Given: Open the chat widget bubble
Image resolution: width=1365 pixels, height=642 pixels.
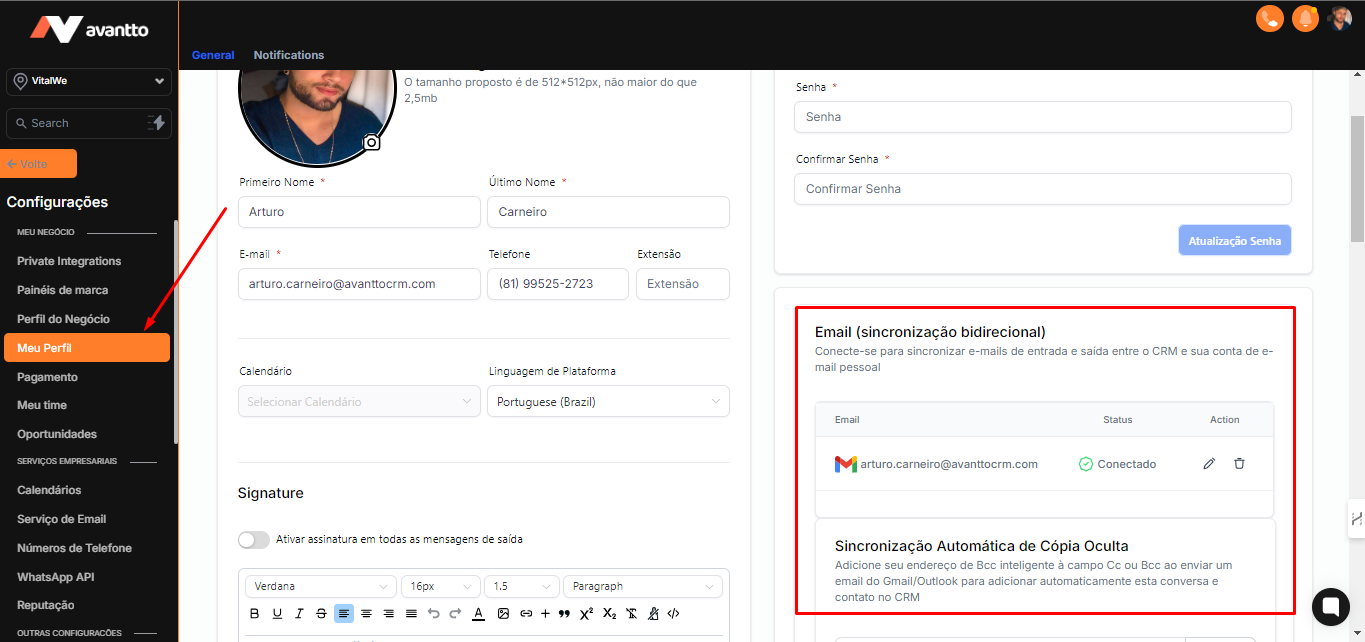Looking at the screenshot, I should click(1330, 606).
